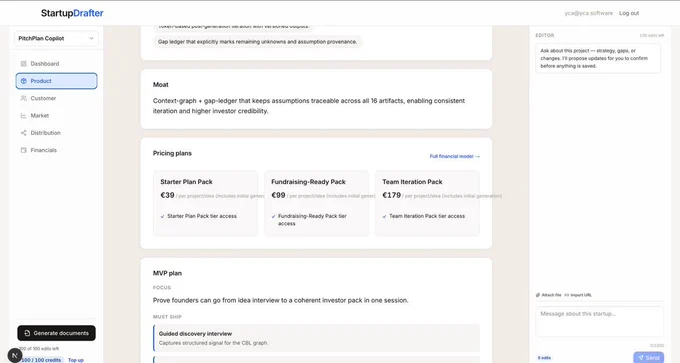Open the PitchPlan Copilot project dropdown

coord(56,38)
